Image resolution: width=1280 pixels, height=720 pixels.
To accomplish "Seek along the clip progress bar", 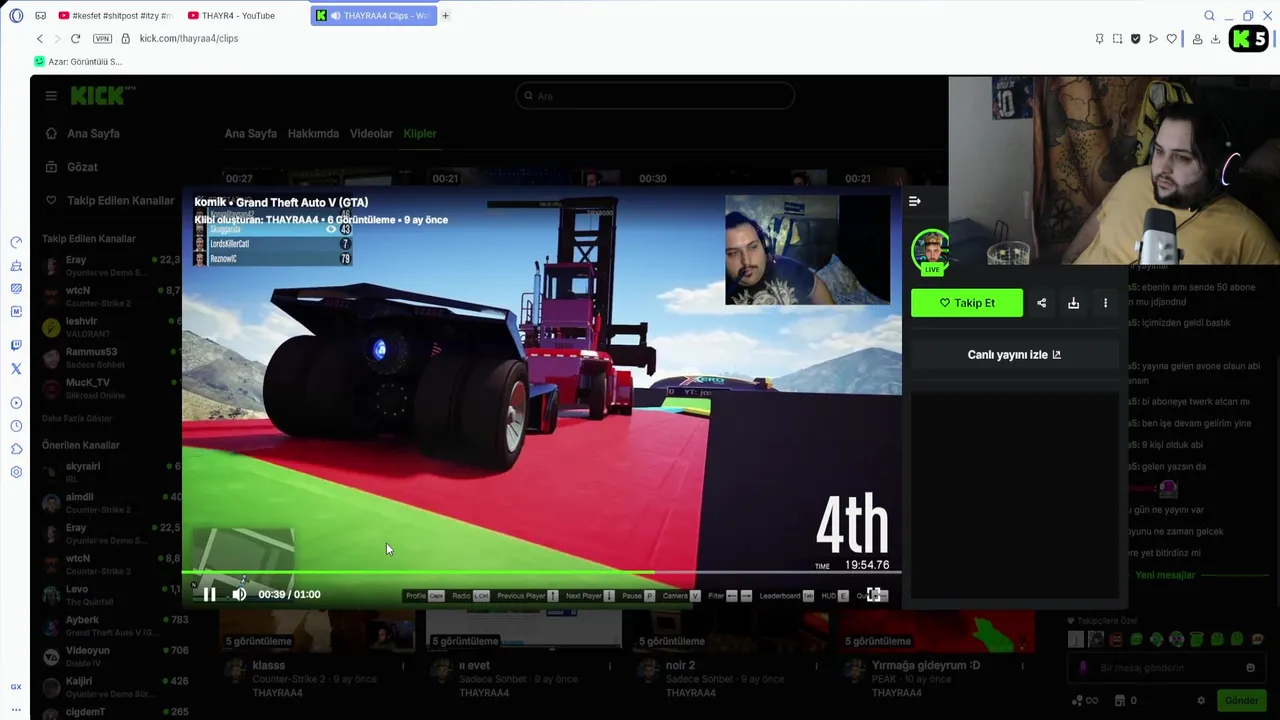I will (541, 573).
